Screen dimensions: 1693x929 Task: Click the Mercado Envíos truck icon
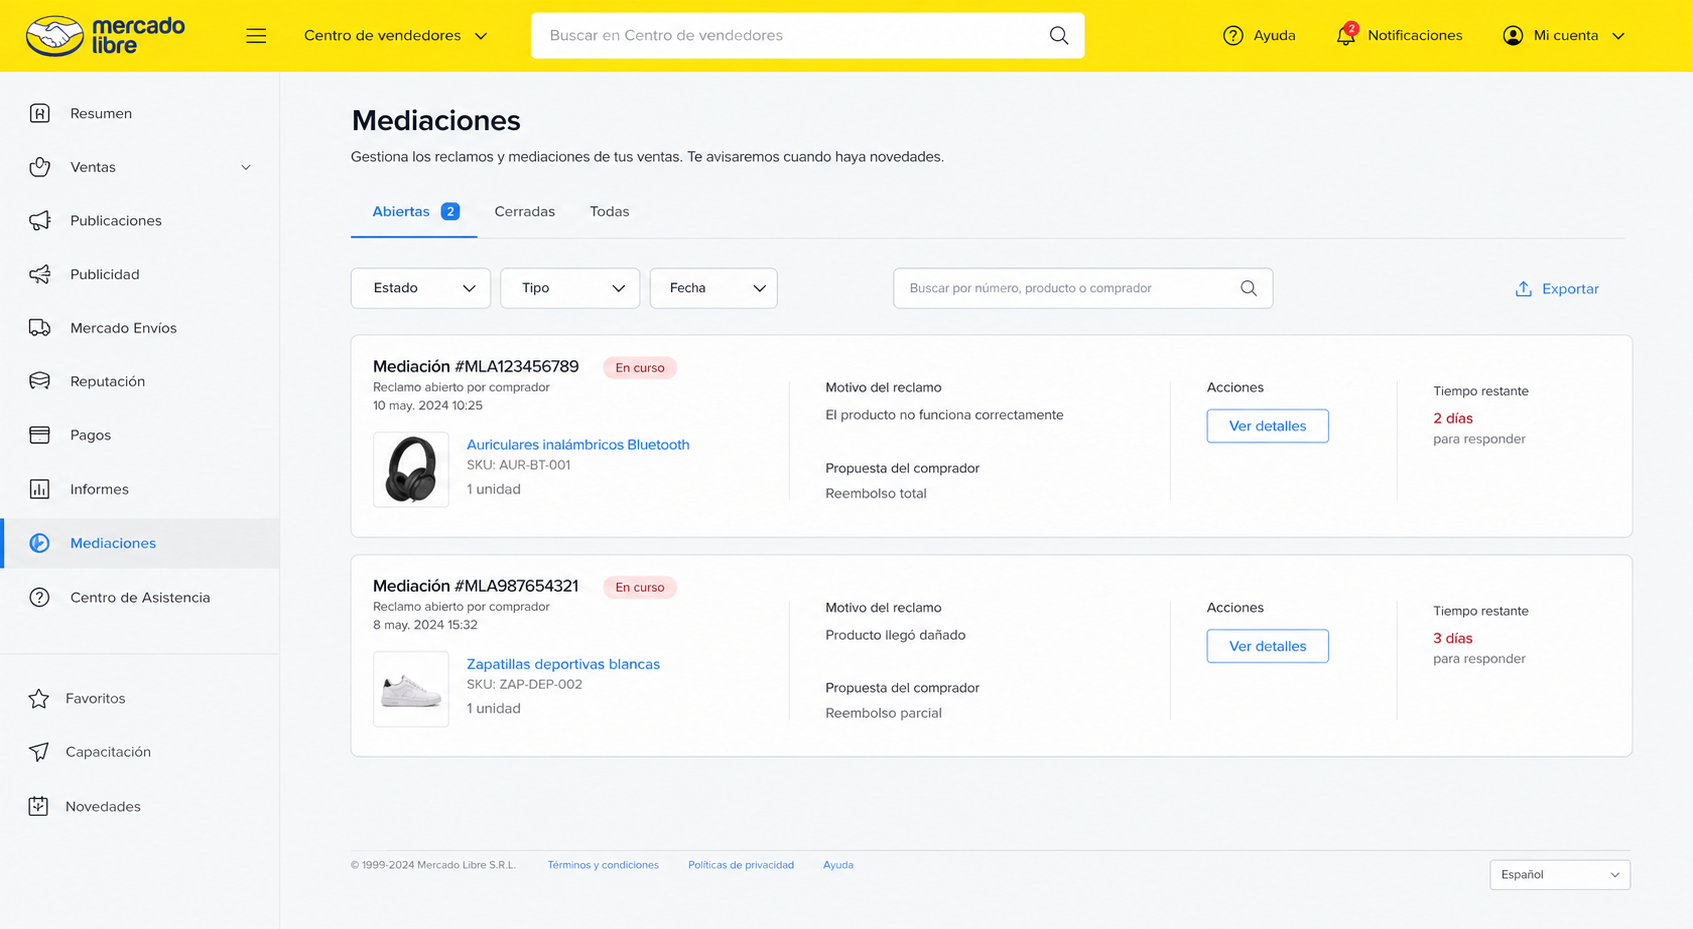39,328
